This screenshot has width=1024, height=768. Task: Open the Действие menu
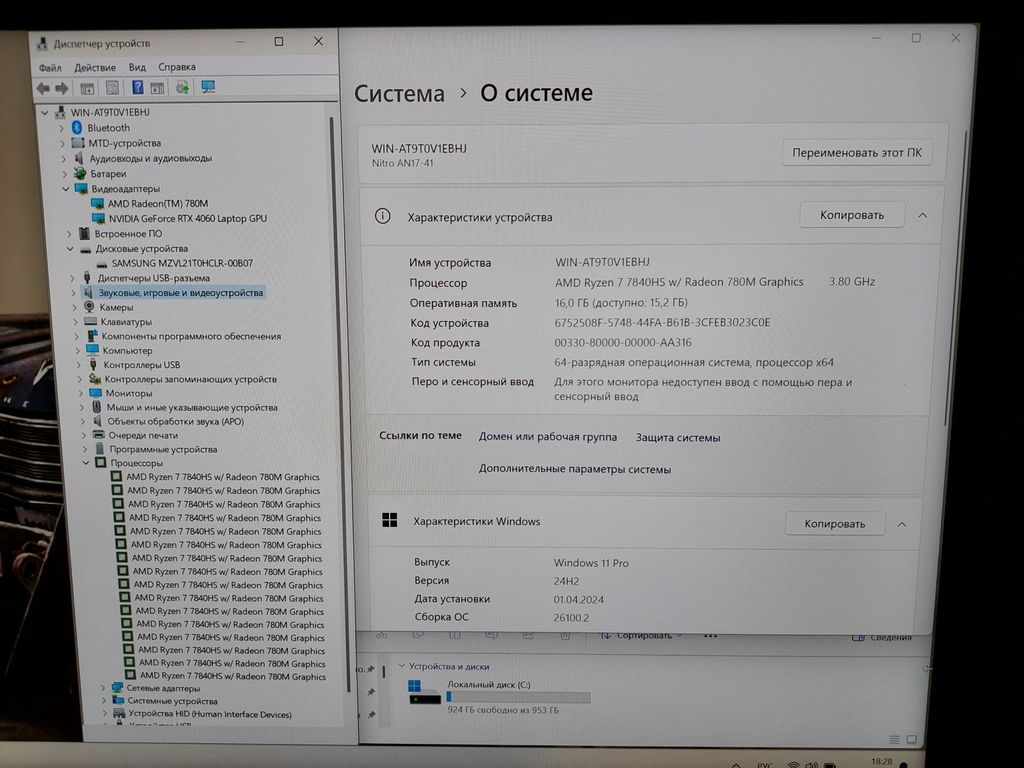pyautogui.click(x=95, y=67)
